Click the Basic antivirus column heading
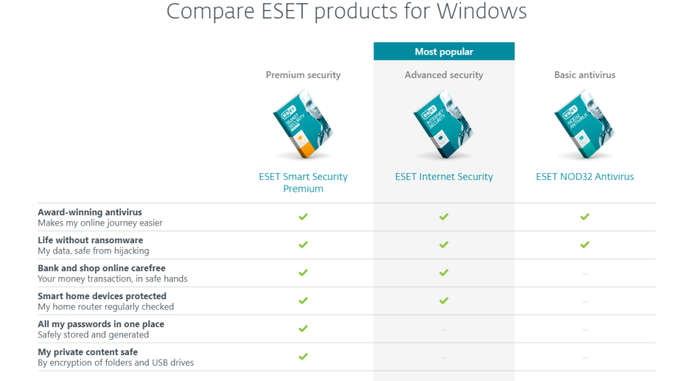The width and height of the screenshot is (700, 381). click(585, 75)
